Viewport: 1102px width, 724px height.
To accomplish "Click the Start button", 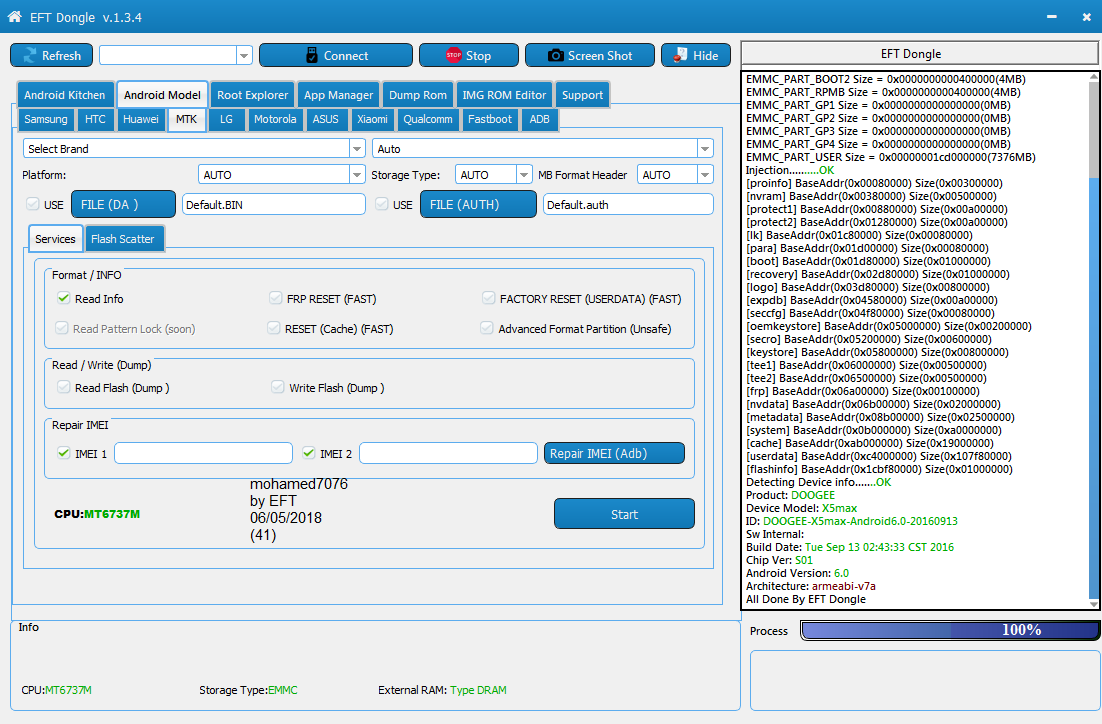I will point(624,514).
